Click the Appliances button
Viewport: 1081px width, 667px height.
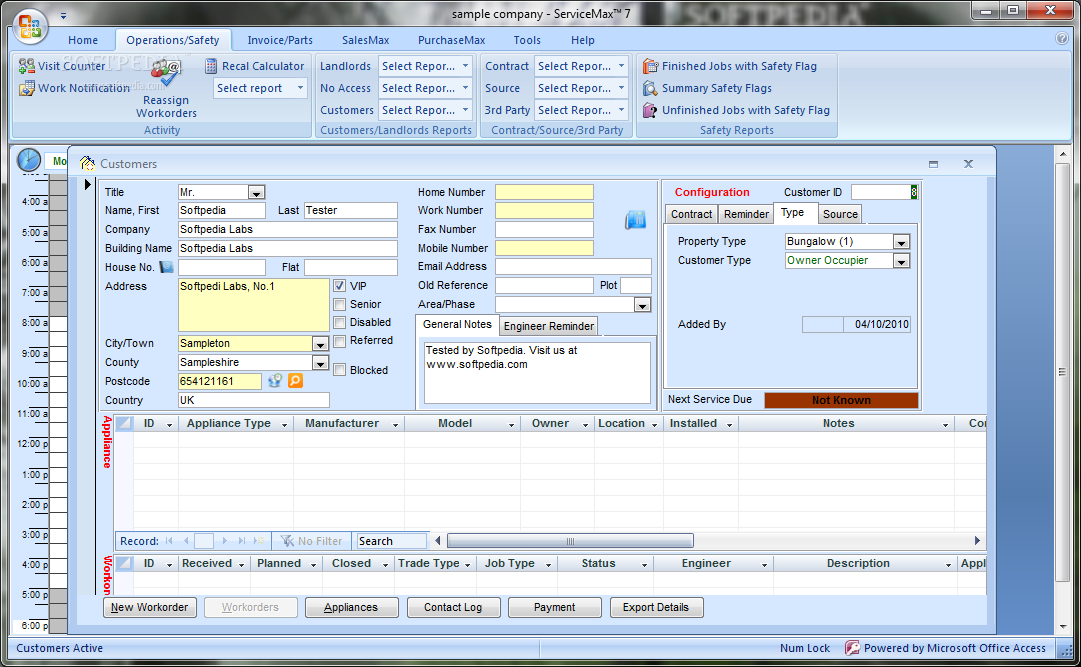coord(351,608)
